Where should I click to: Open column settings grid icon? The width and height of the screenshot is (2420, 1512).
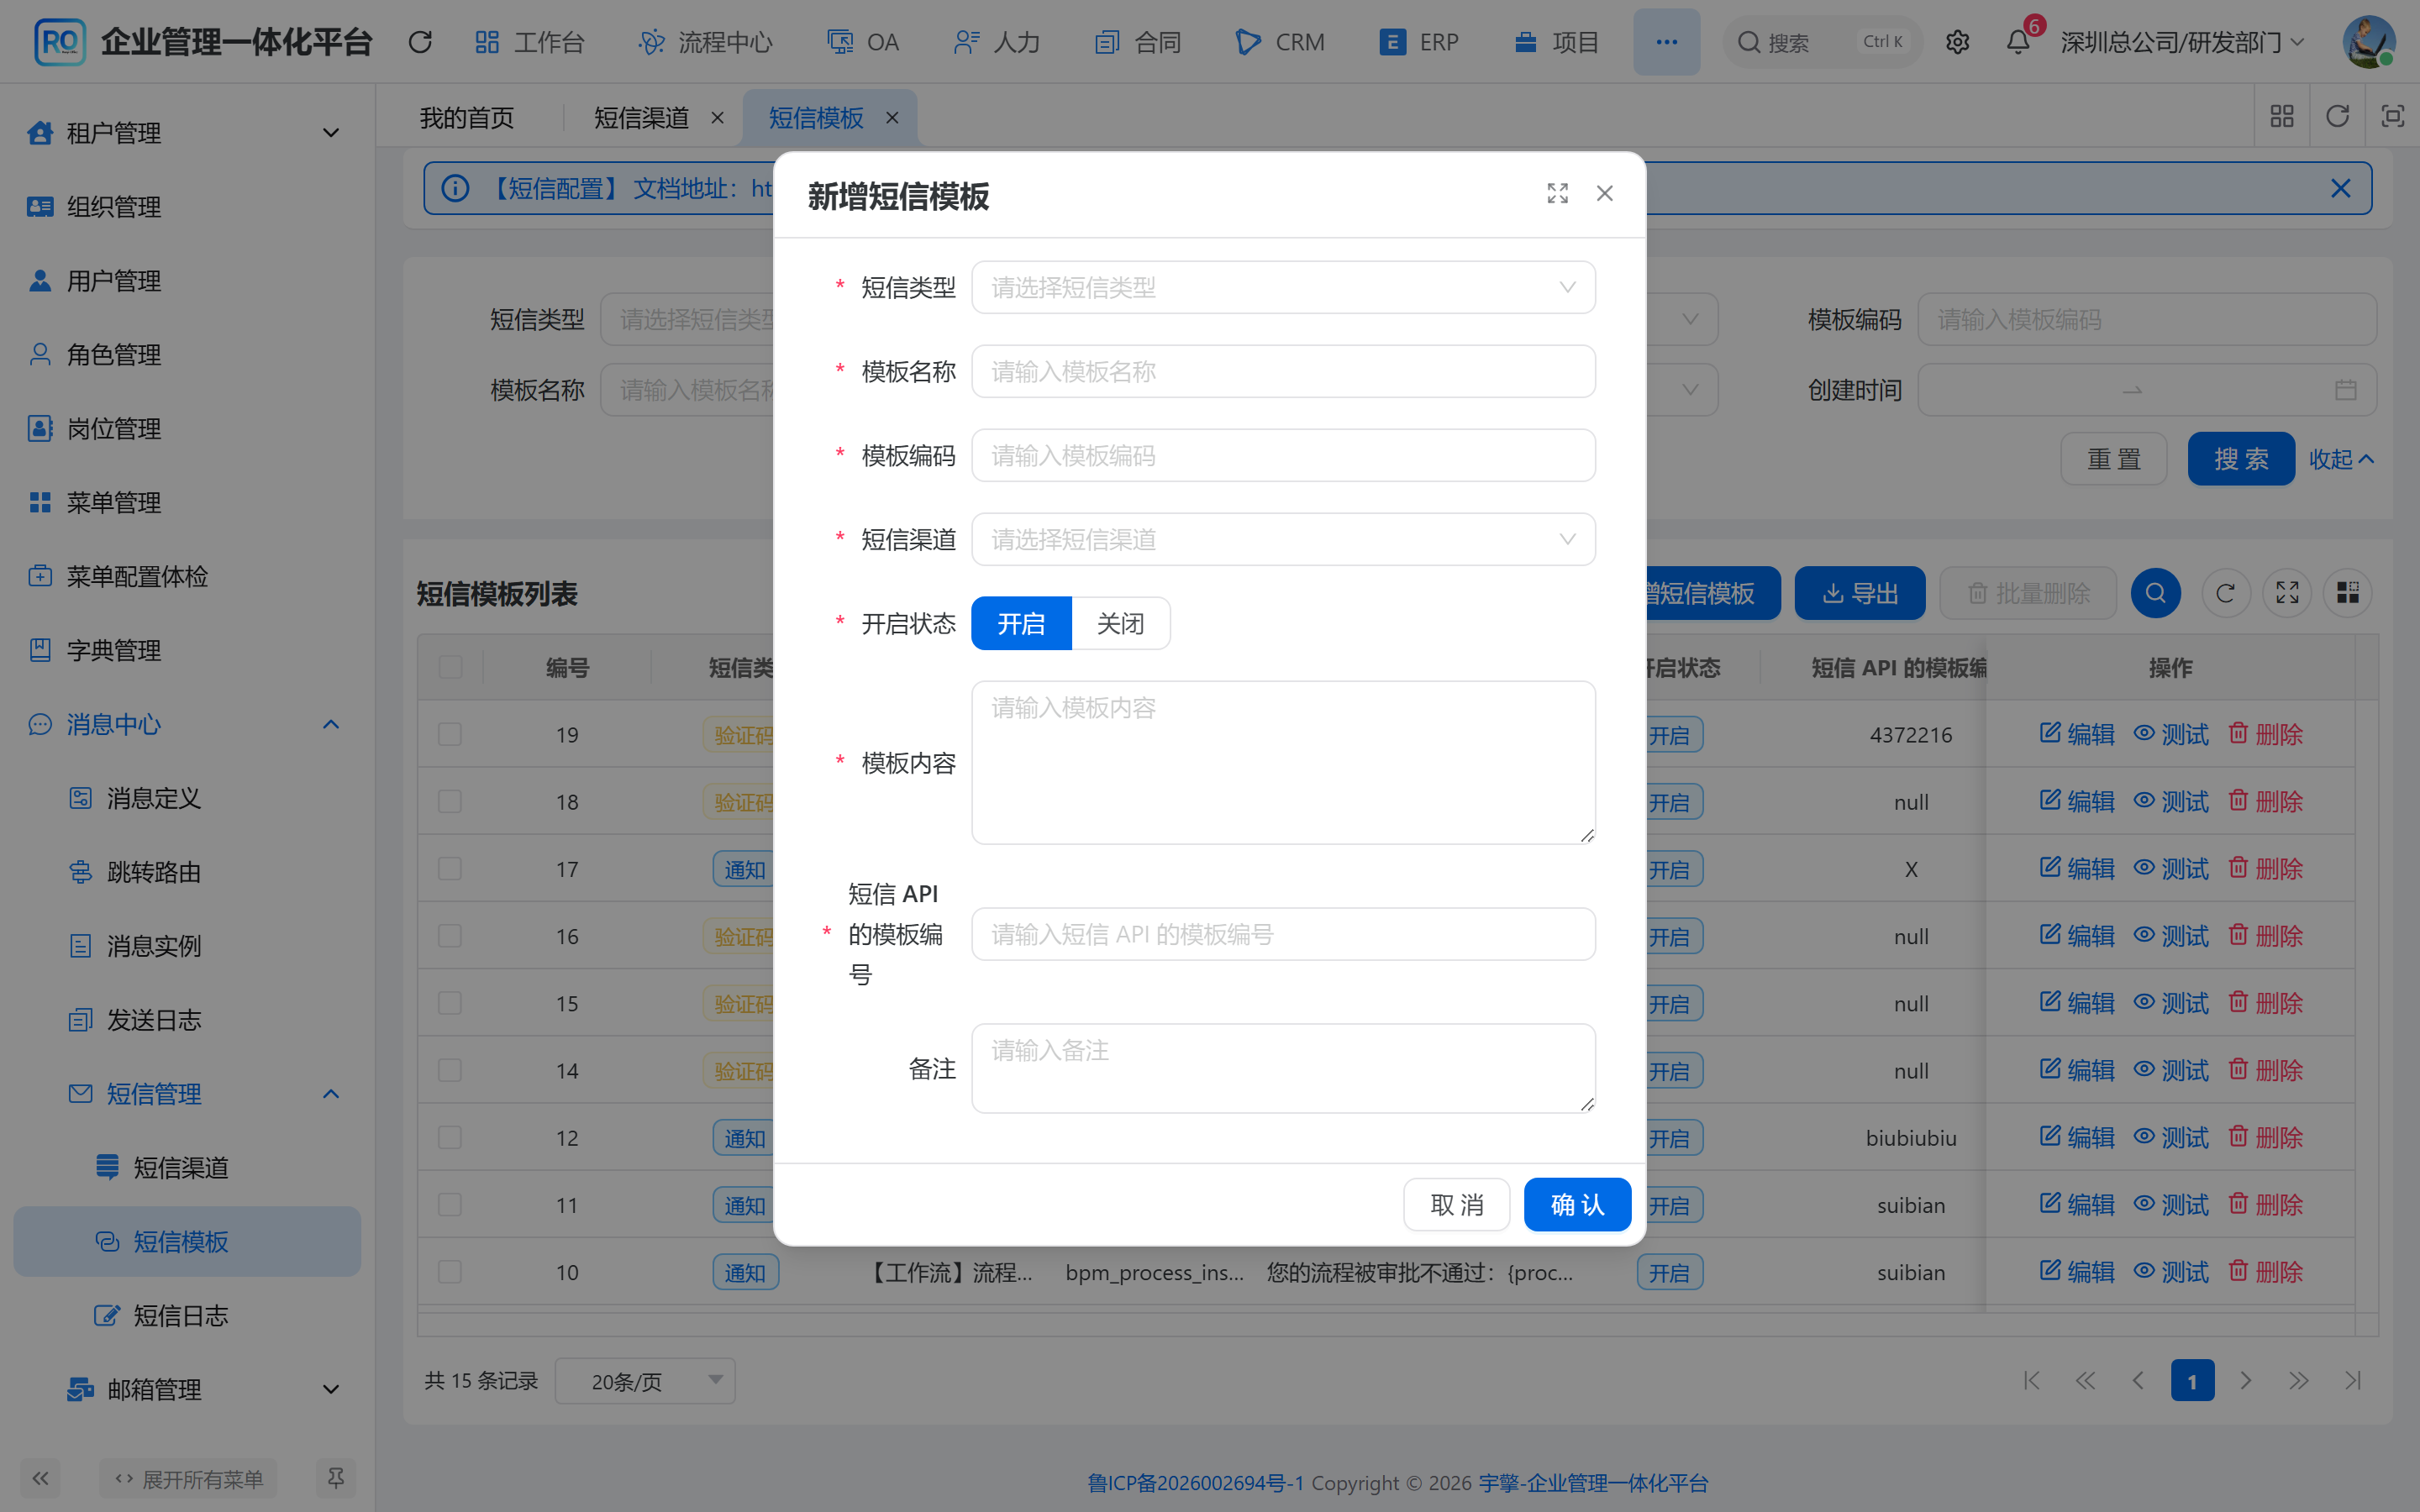tap(2347, 593)
